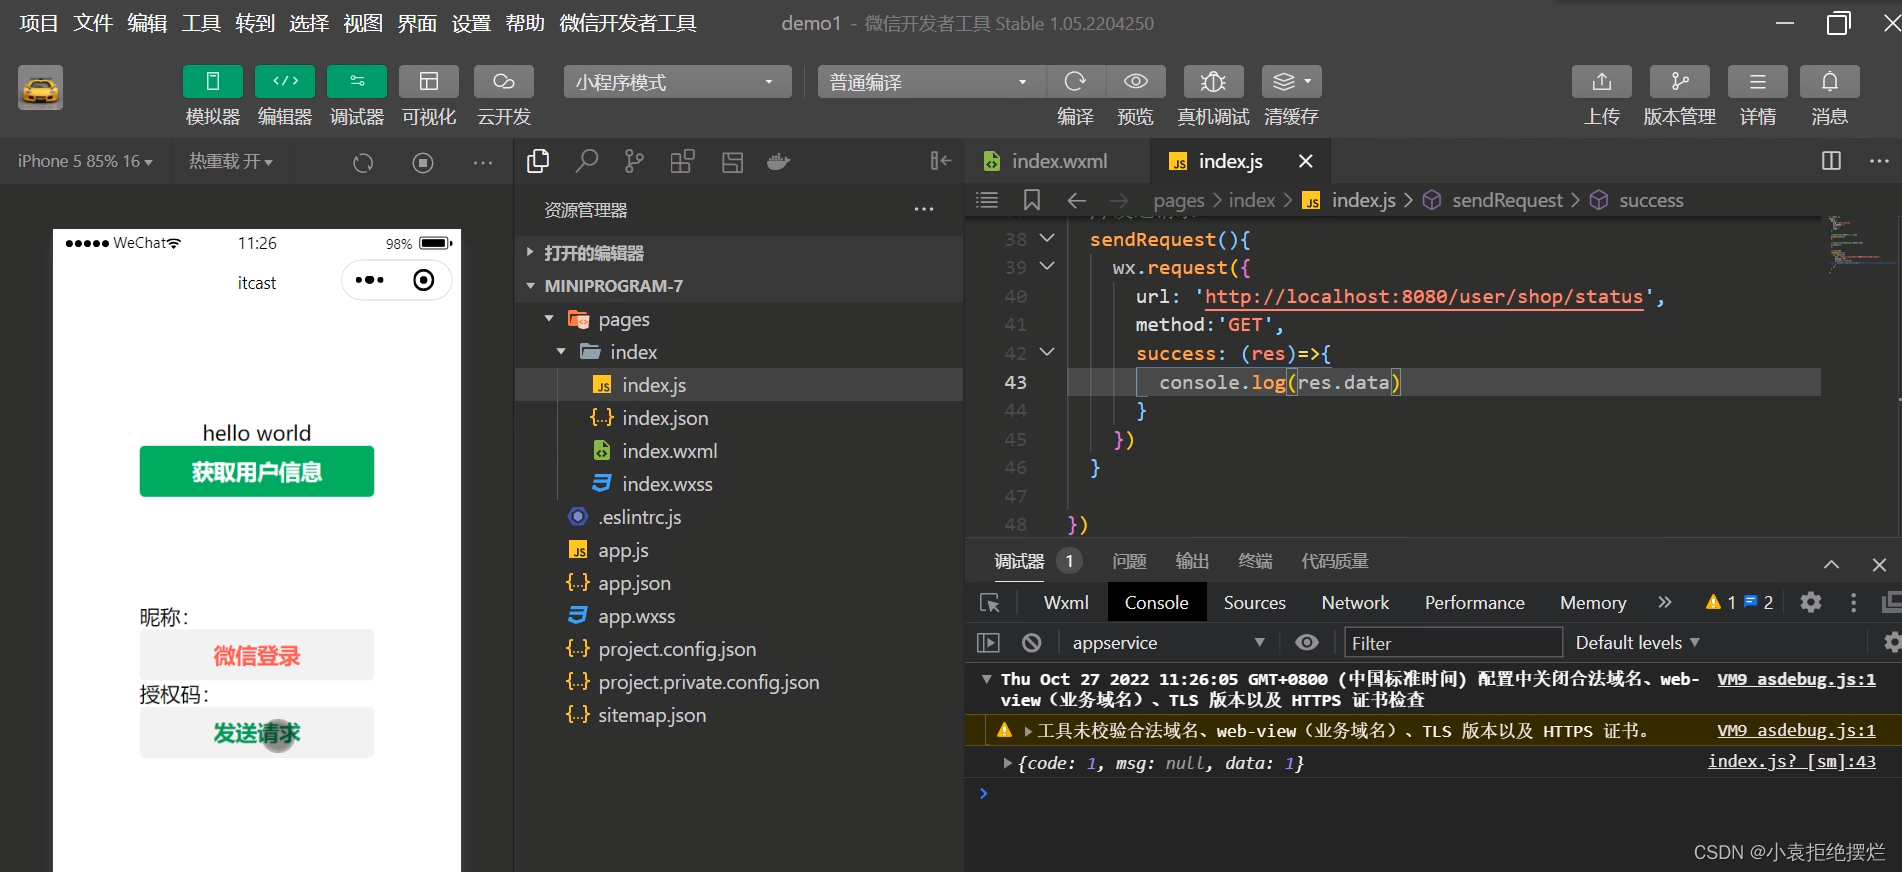Toggle the editor (编辑器) panel button
This screenshot has width=1902, height=872.
tap(285, 82)
